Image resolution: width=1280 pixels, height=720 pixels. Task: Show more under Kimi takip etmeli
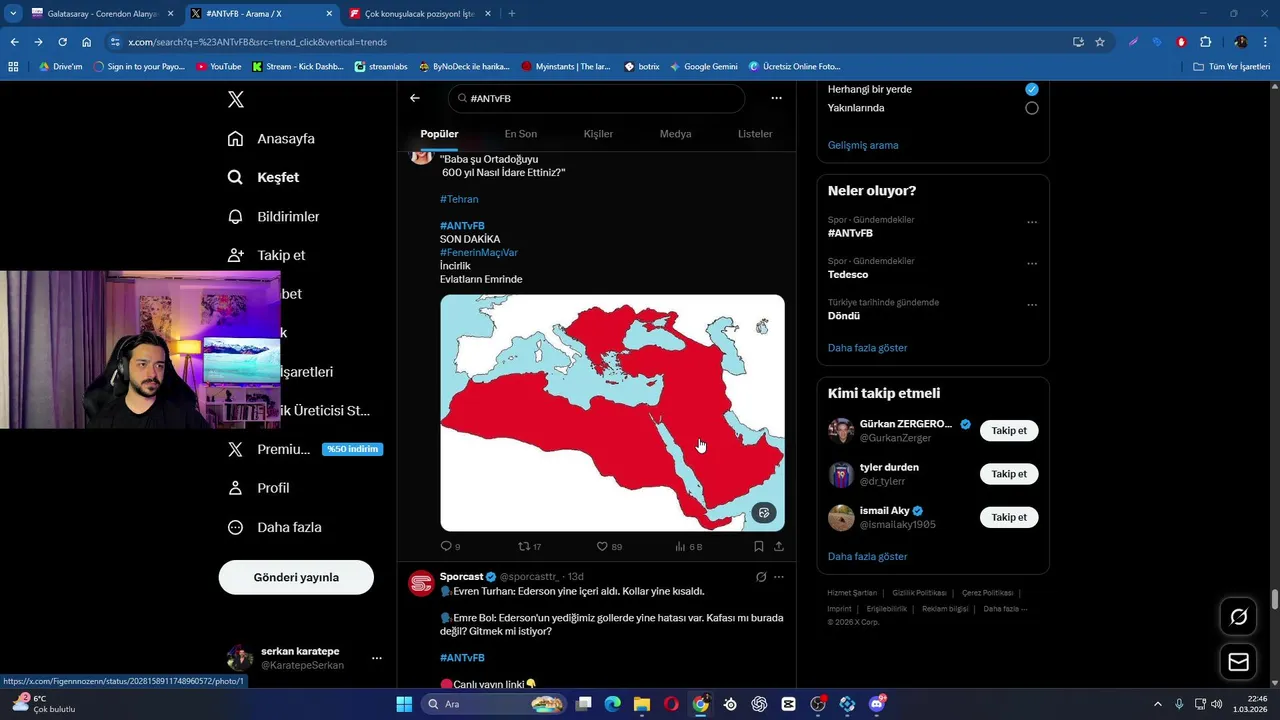(868, 556)
